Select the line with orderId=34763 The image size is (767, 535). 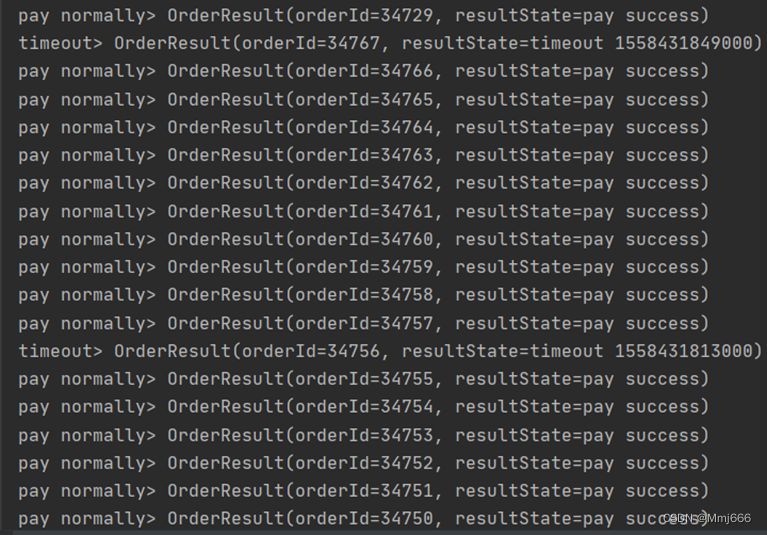[x=363, y=156]
